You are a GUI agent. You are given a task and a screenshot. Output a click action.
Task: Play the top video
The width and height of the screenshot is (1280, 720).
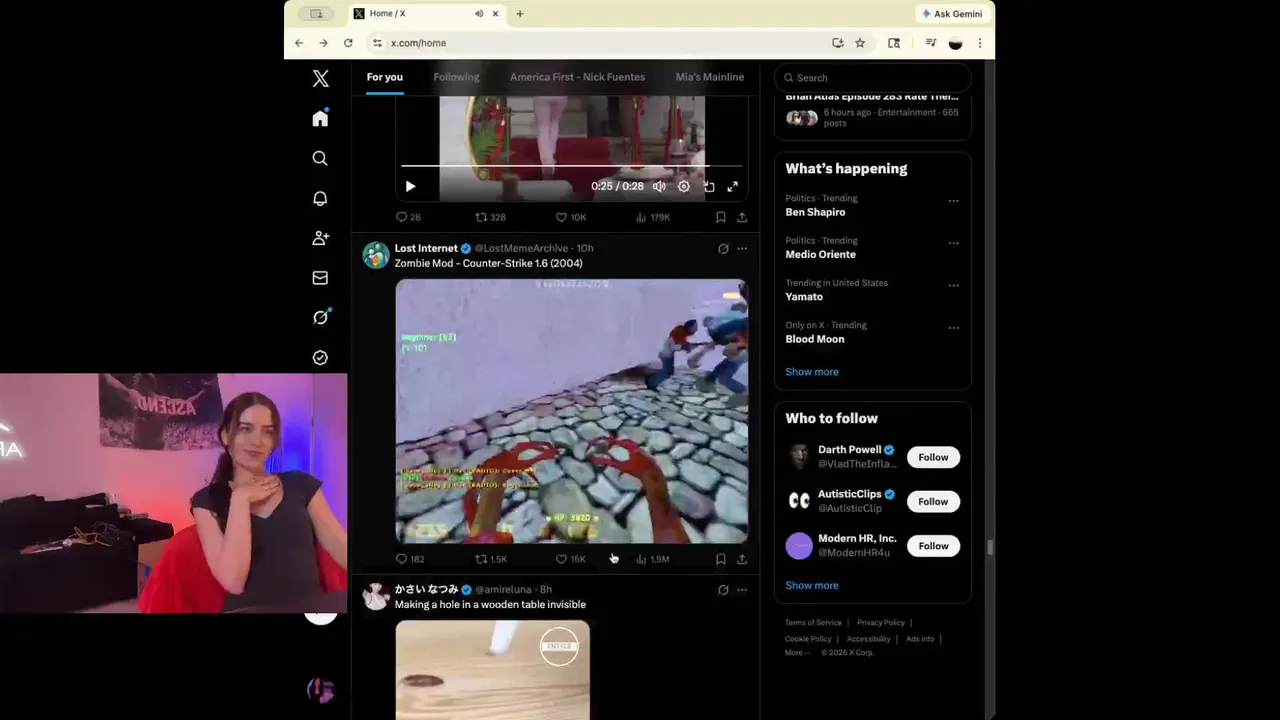click(x=410, y=186)
